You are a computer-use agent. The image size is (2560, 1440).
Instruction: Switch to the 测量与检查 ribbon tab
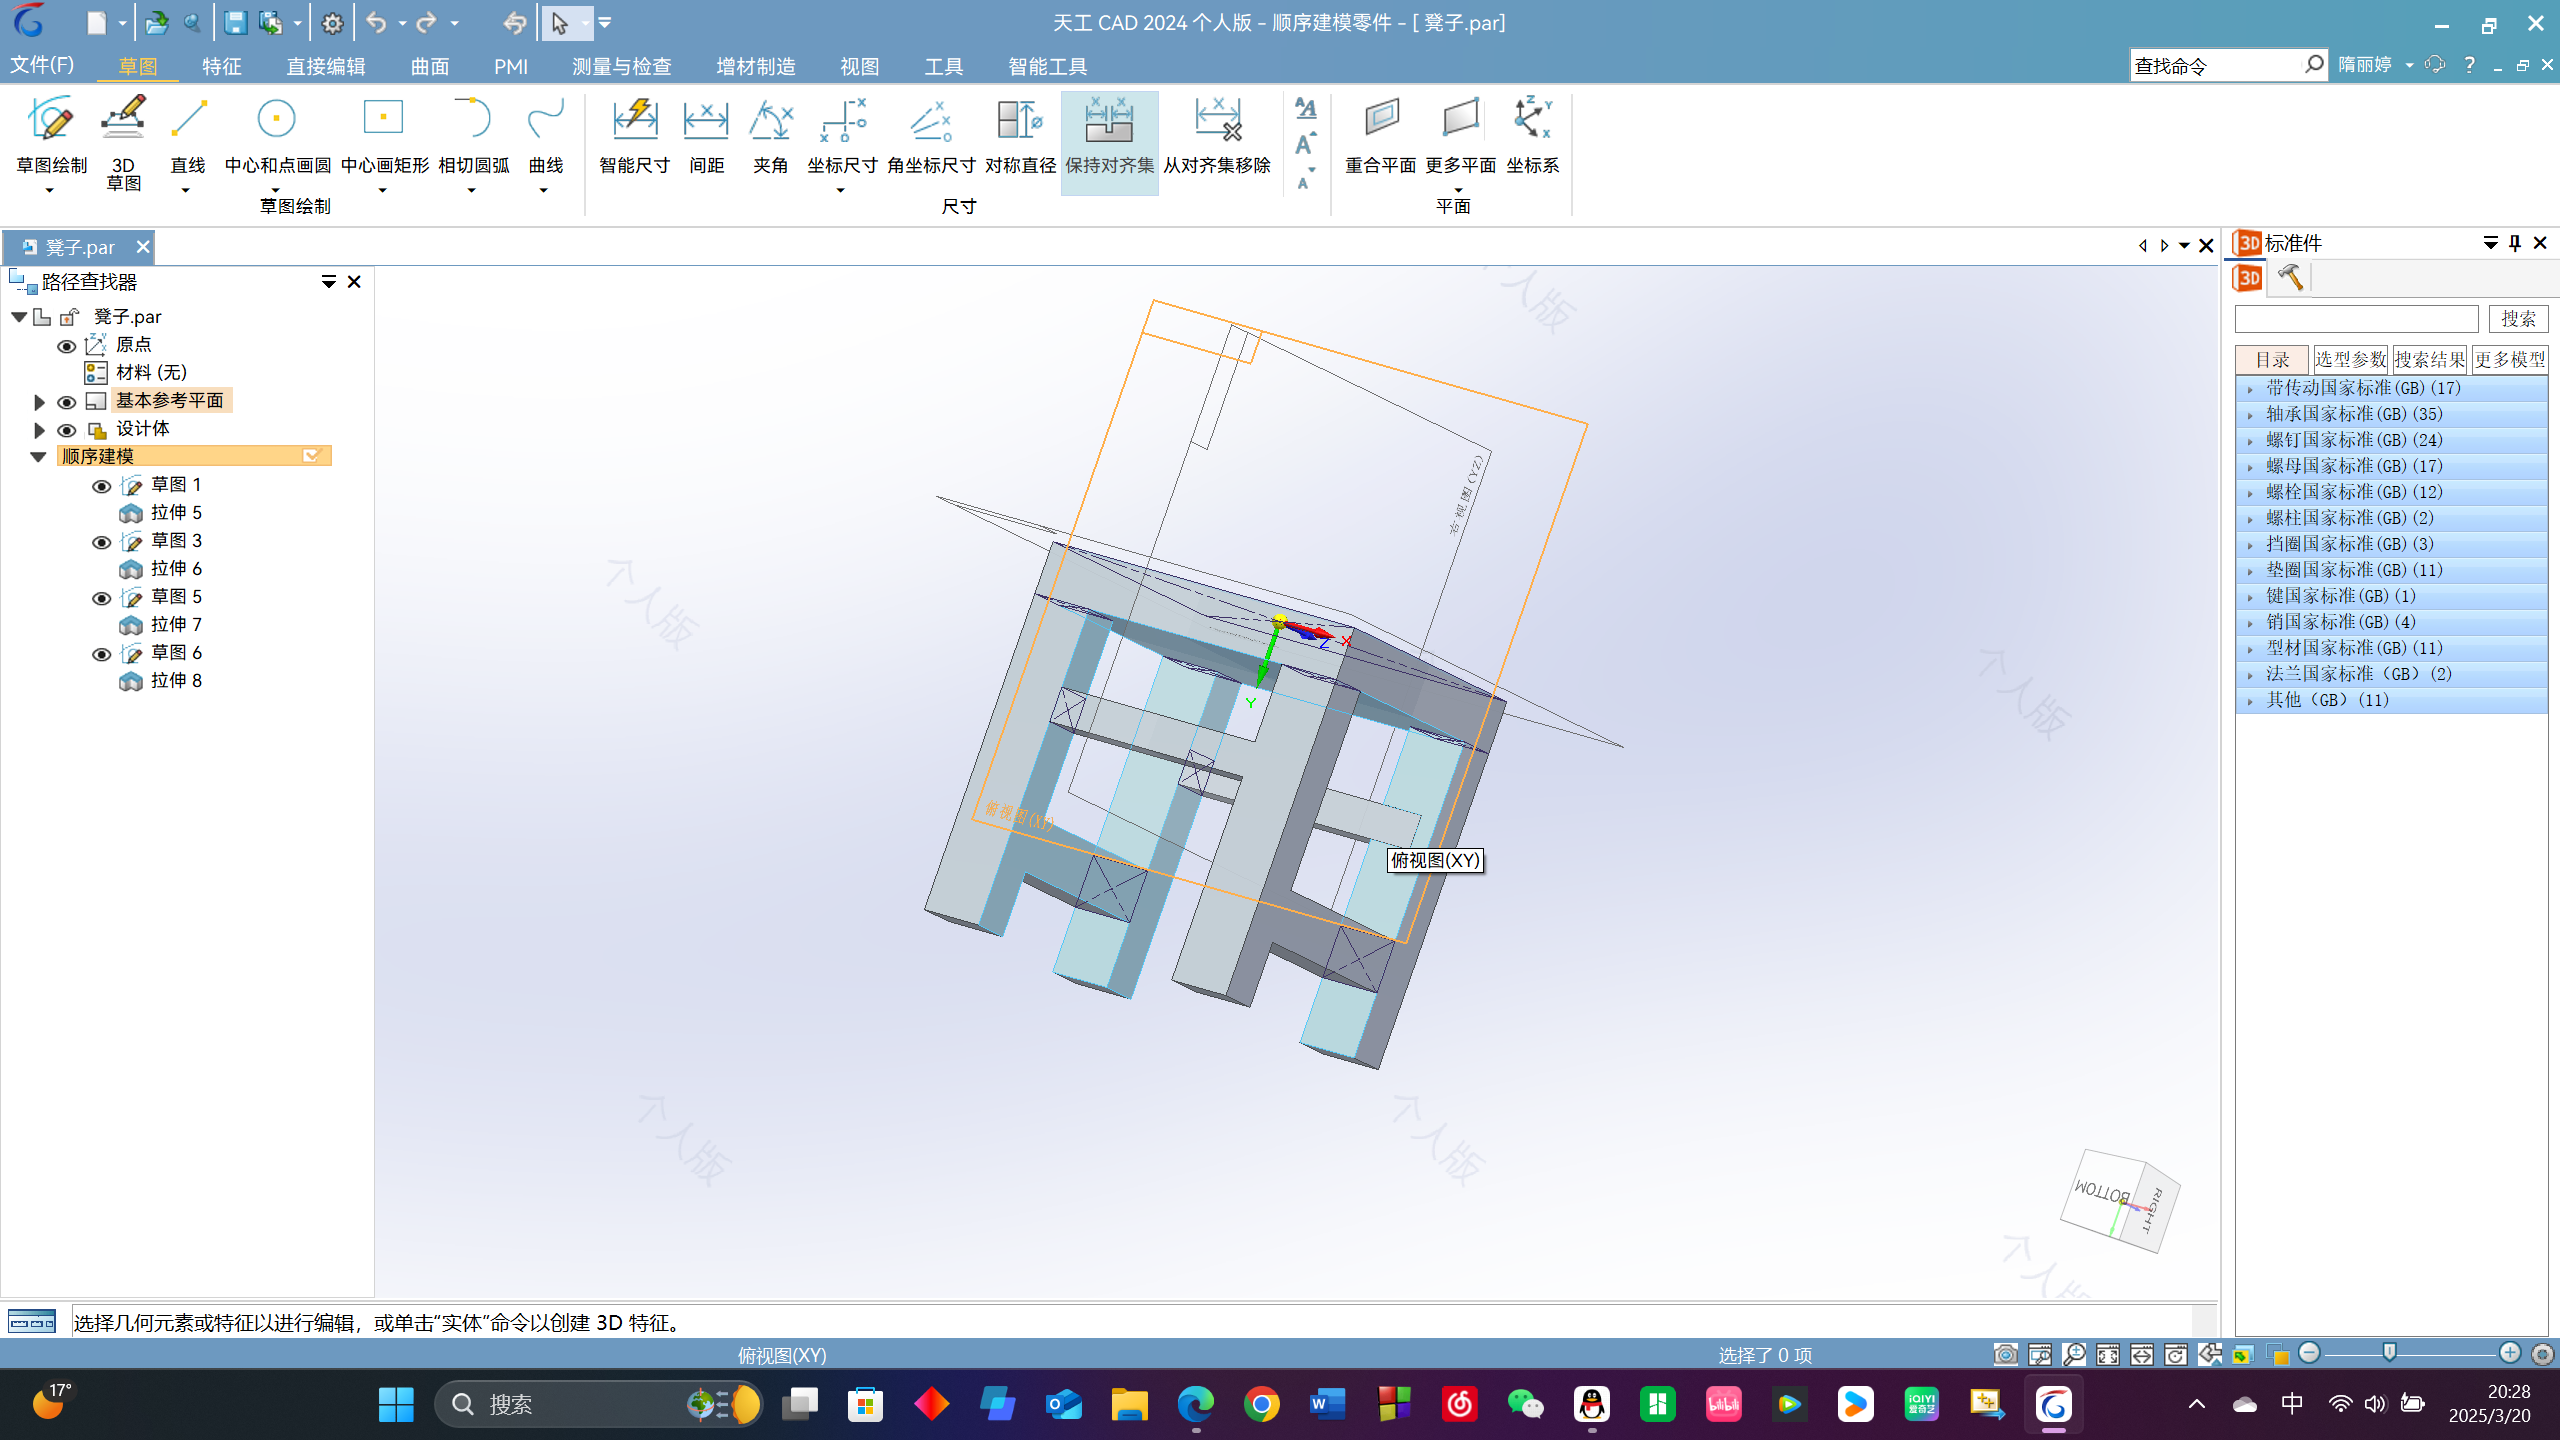pyautogui.click(x=621, y=66)
